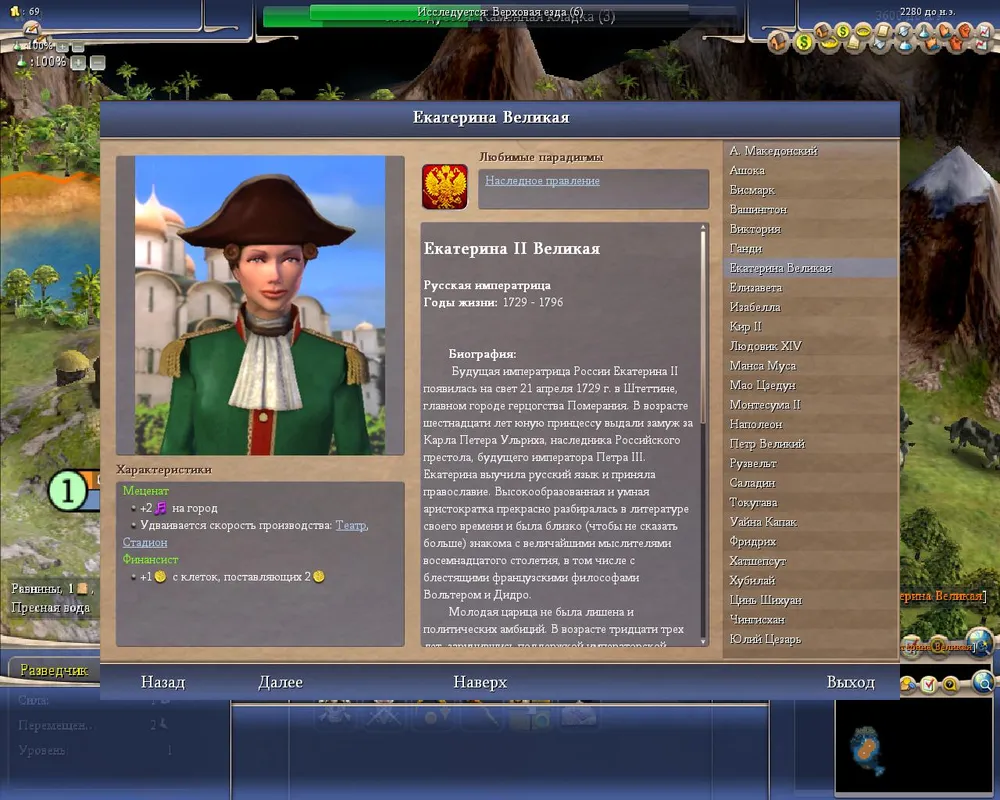The width and height of the screenshot is (1000, 800).
Task: Select Юлий Цезарь in the leader list
Action: coord(810,639)
